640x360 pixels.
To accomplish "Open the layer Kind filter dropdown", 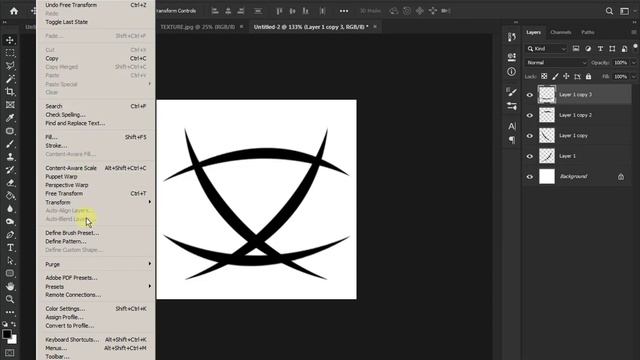I will point(547,49).
